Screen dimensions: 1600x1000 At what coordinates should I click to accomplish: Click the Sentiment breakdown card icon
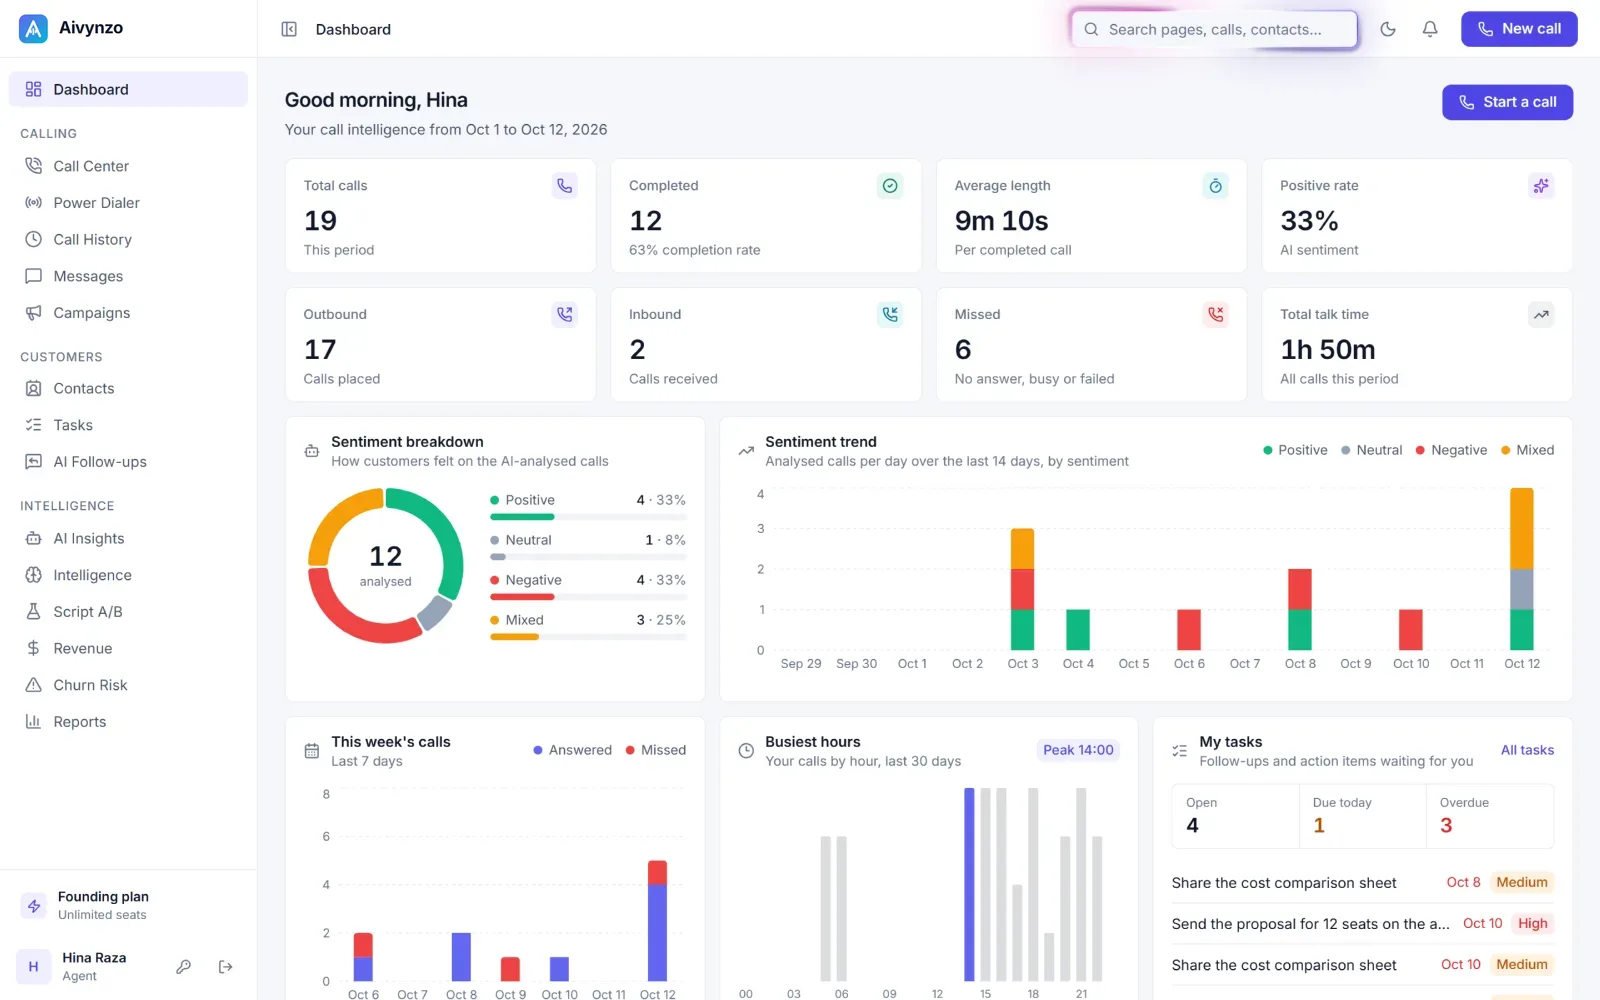pos(312,451)
